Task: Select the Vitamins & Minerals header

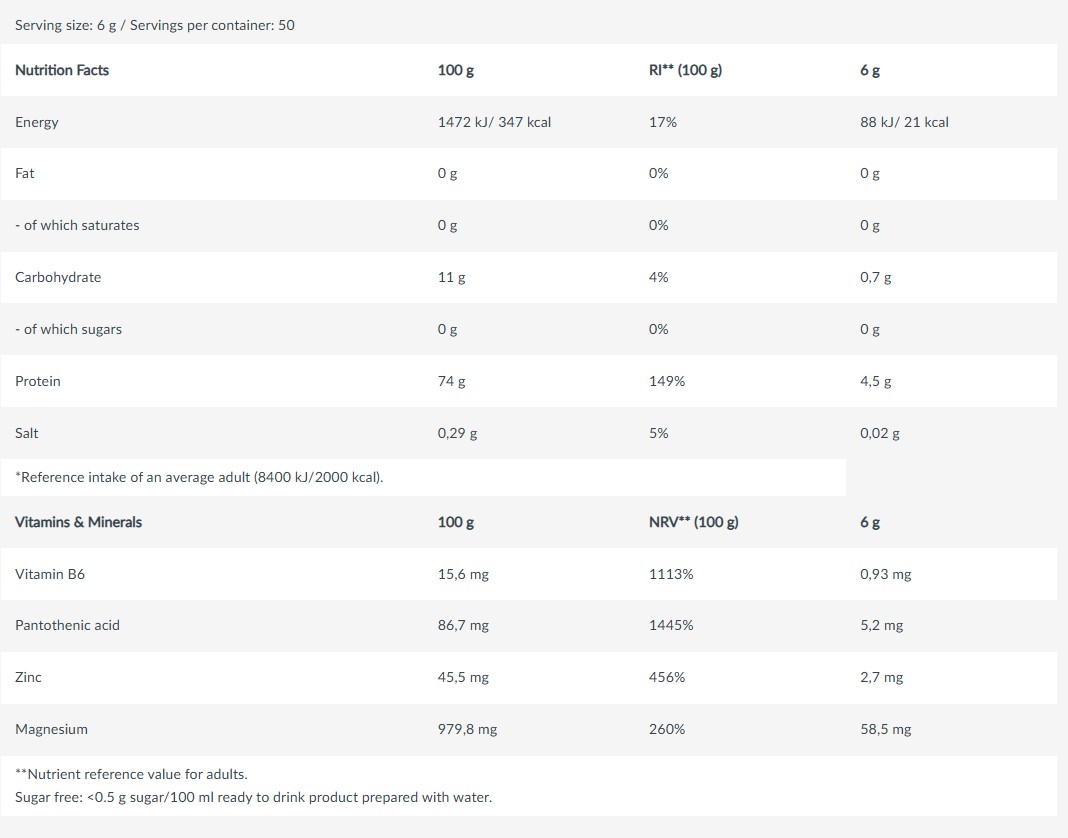Action: (x=78, y=522)
